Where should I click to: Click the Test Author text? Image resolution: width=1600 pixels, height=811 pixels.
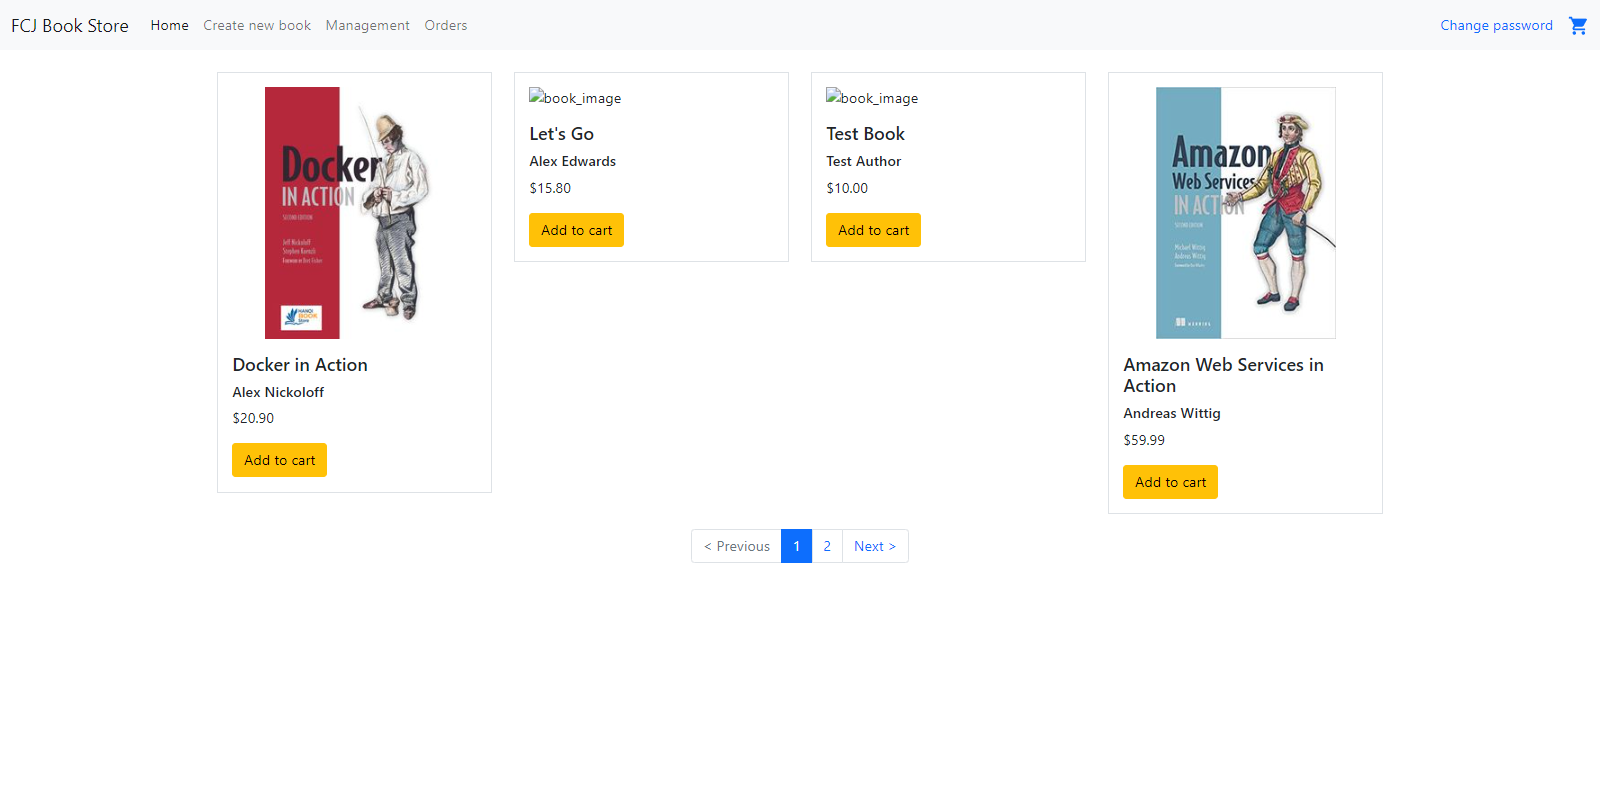(x=863, y=161)
